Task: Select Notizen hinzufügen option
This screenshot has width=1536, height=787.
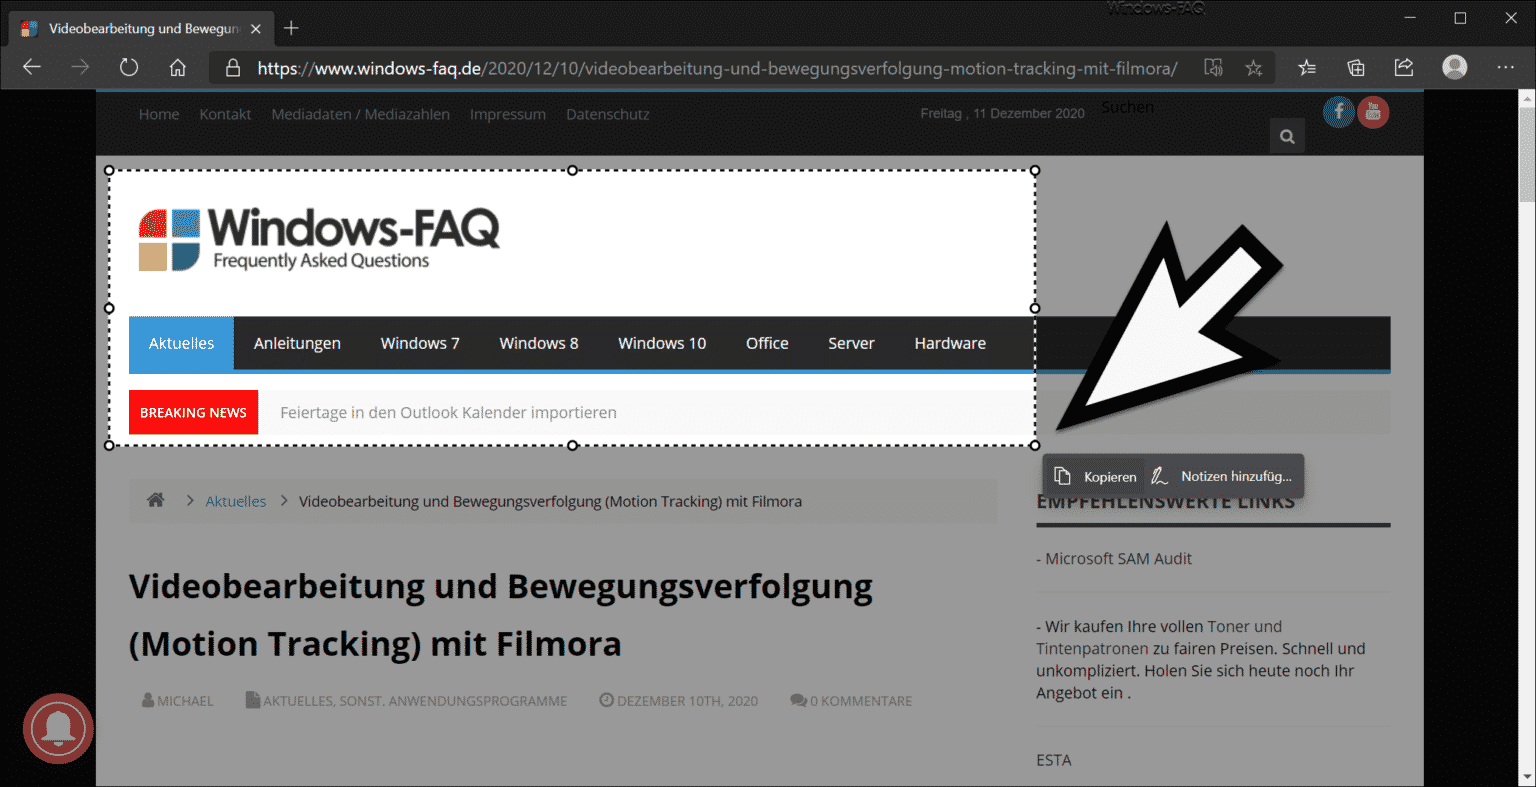Action: click(1224, 477)
